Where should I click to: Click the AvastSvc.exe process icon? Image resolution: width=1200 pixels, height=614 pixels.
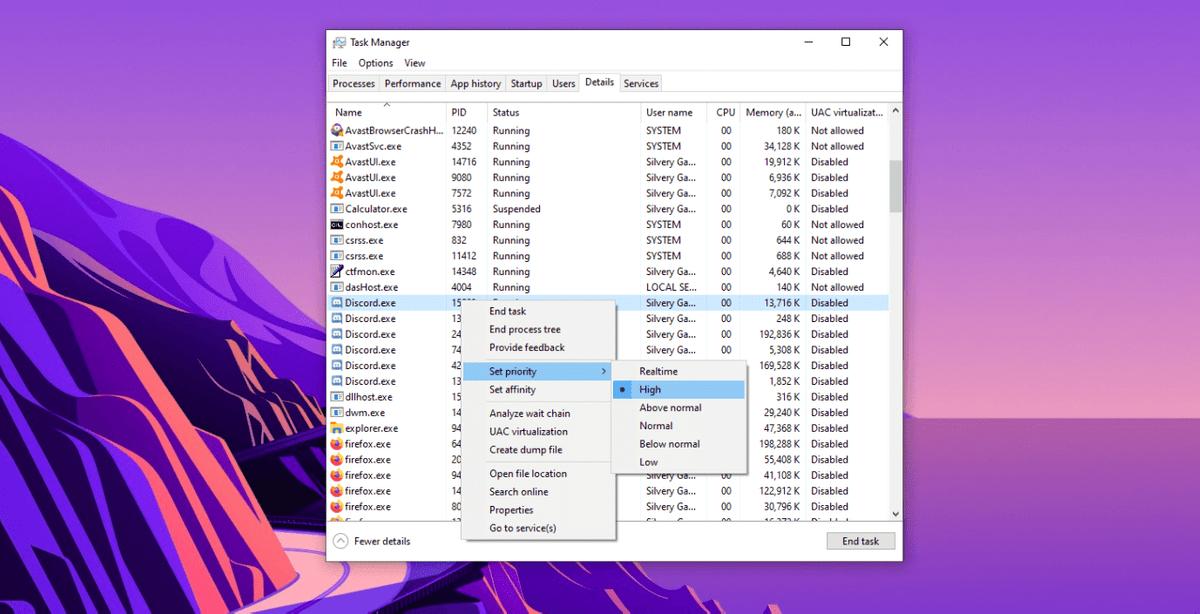tap(337, 146)
